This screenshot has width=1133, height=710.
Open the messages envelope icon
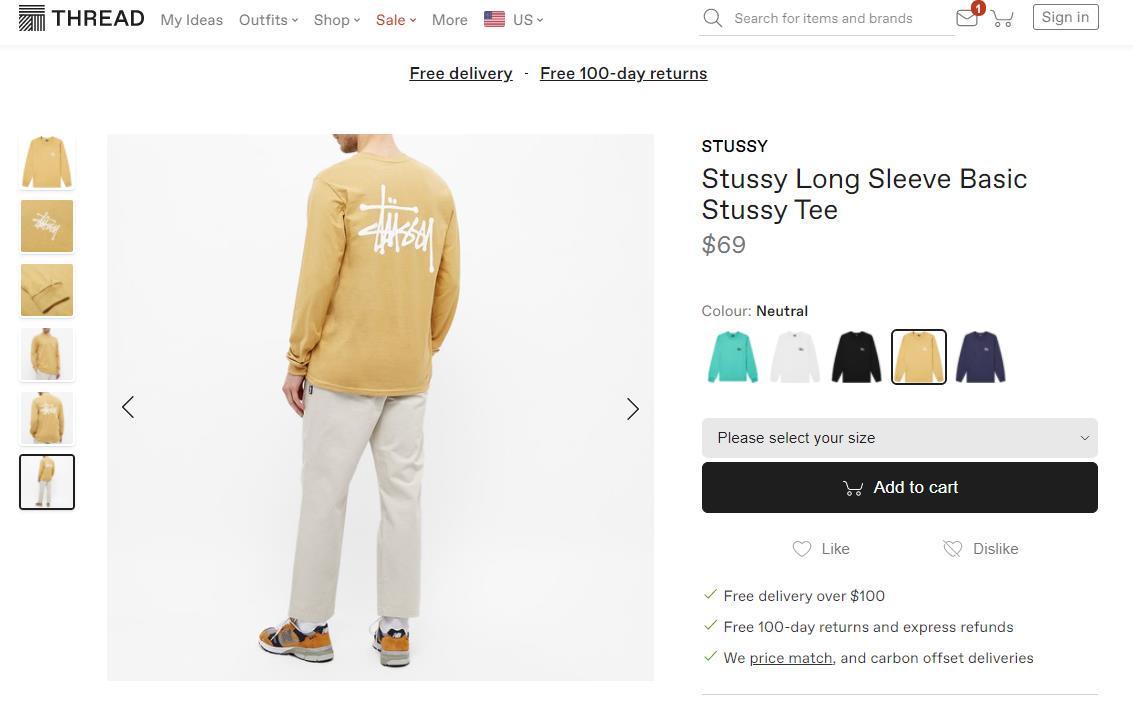pos(966,18)
